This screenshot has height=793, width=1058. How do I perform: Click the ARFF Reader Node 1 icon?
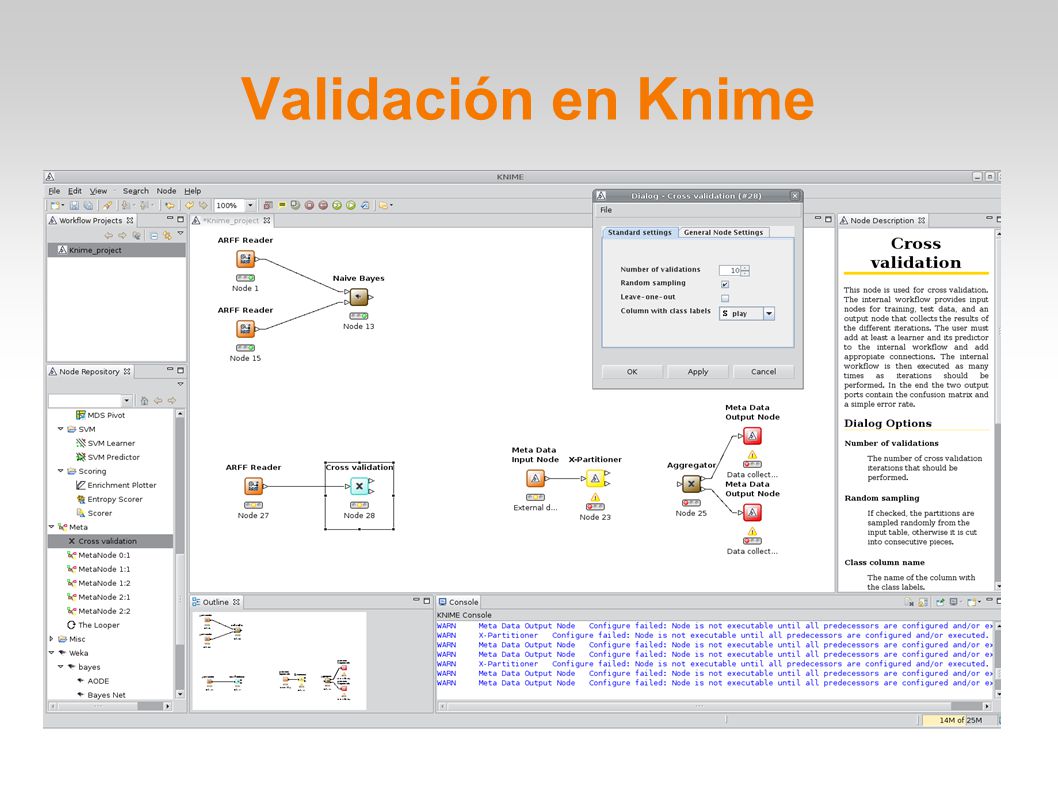click(246, 258)
